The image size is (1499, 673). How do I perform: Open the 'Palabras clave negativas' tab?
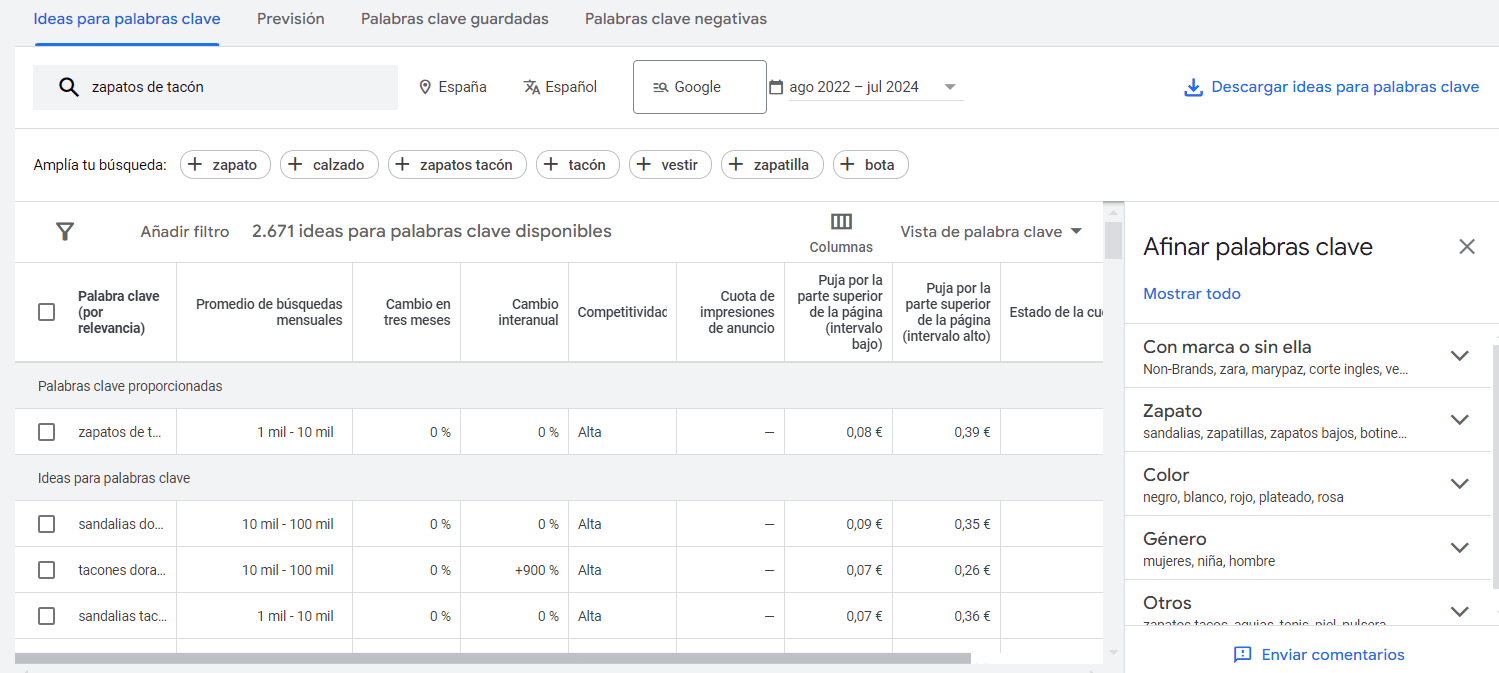pos(676,19)
